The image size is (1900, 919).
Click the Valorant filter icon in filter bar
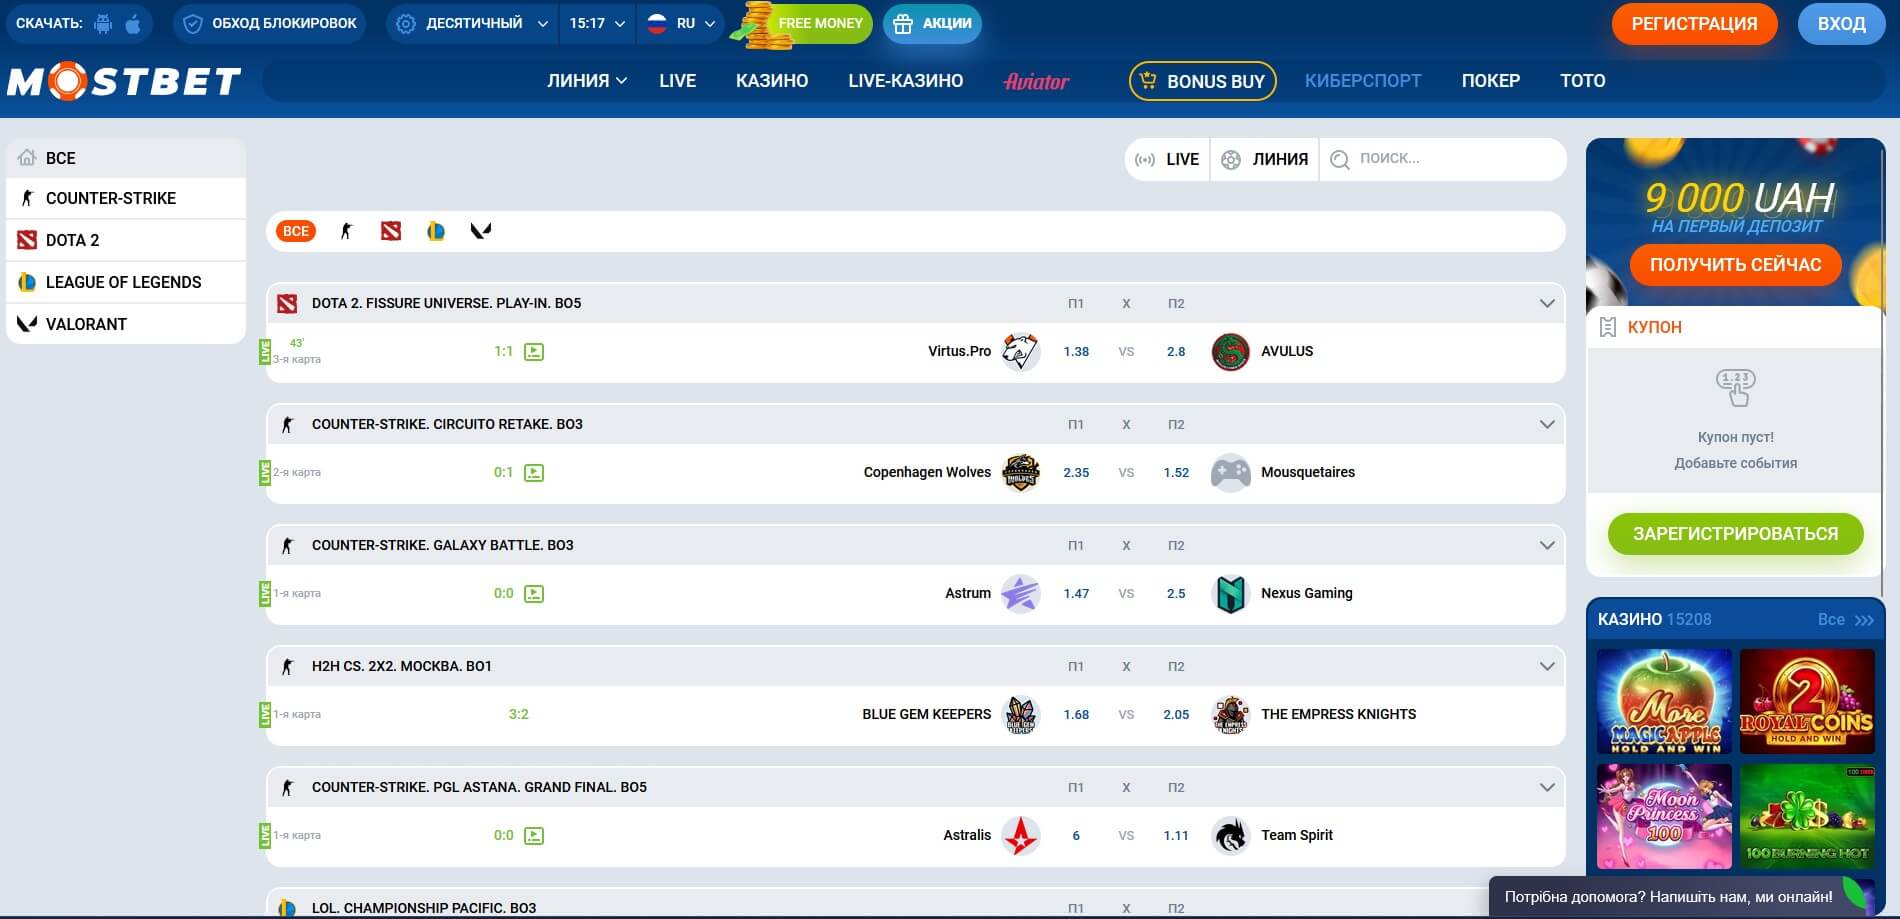pos(481,231)
